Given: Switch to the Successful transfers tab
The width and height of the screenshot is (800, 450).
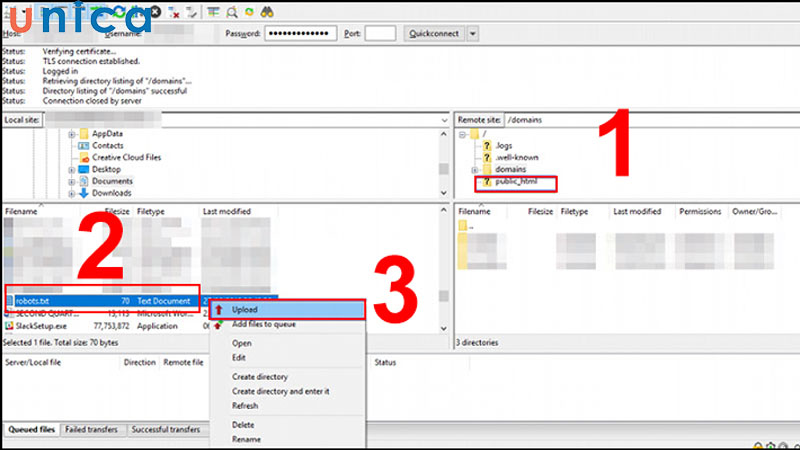Looking at the screenshot, I should coord(166,430).
